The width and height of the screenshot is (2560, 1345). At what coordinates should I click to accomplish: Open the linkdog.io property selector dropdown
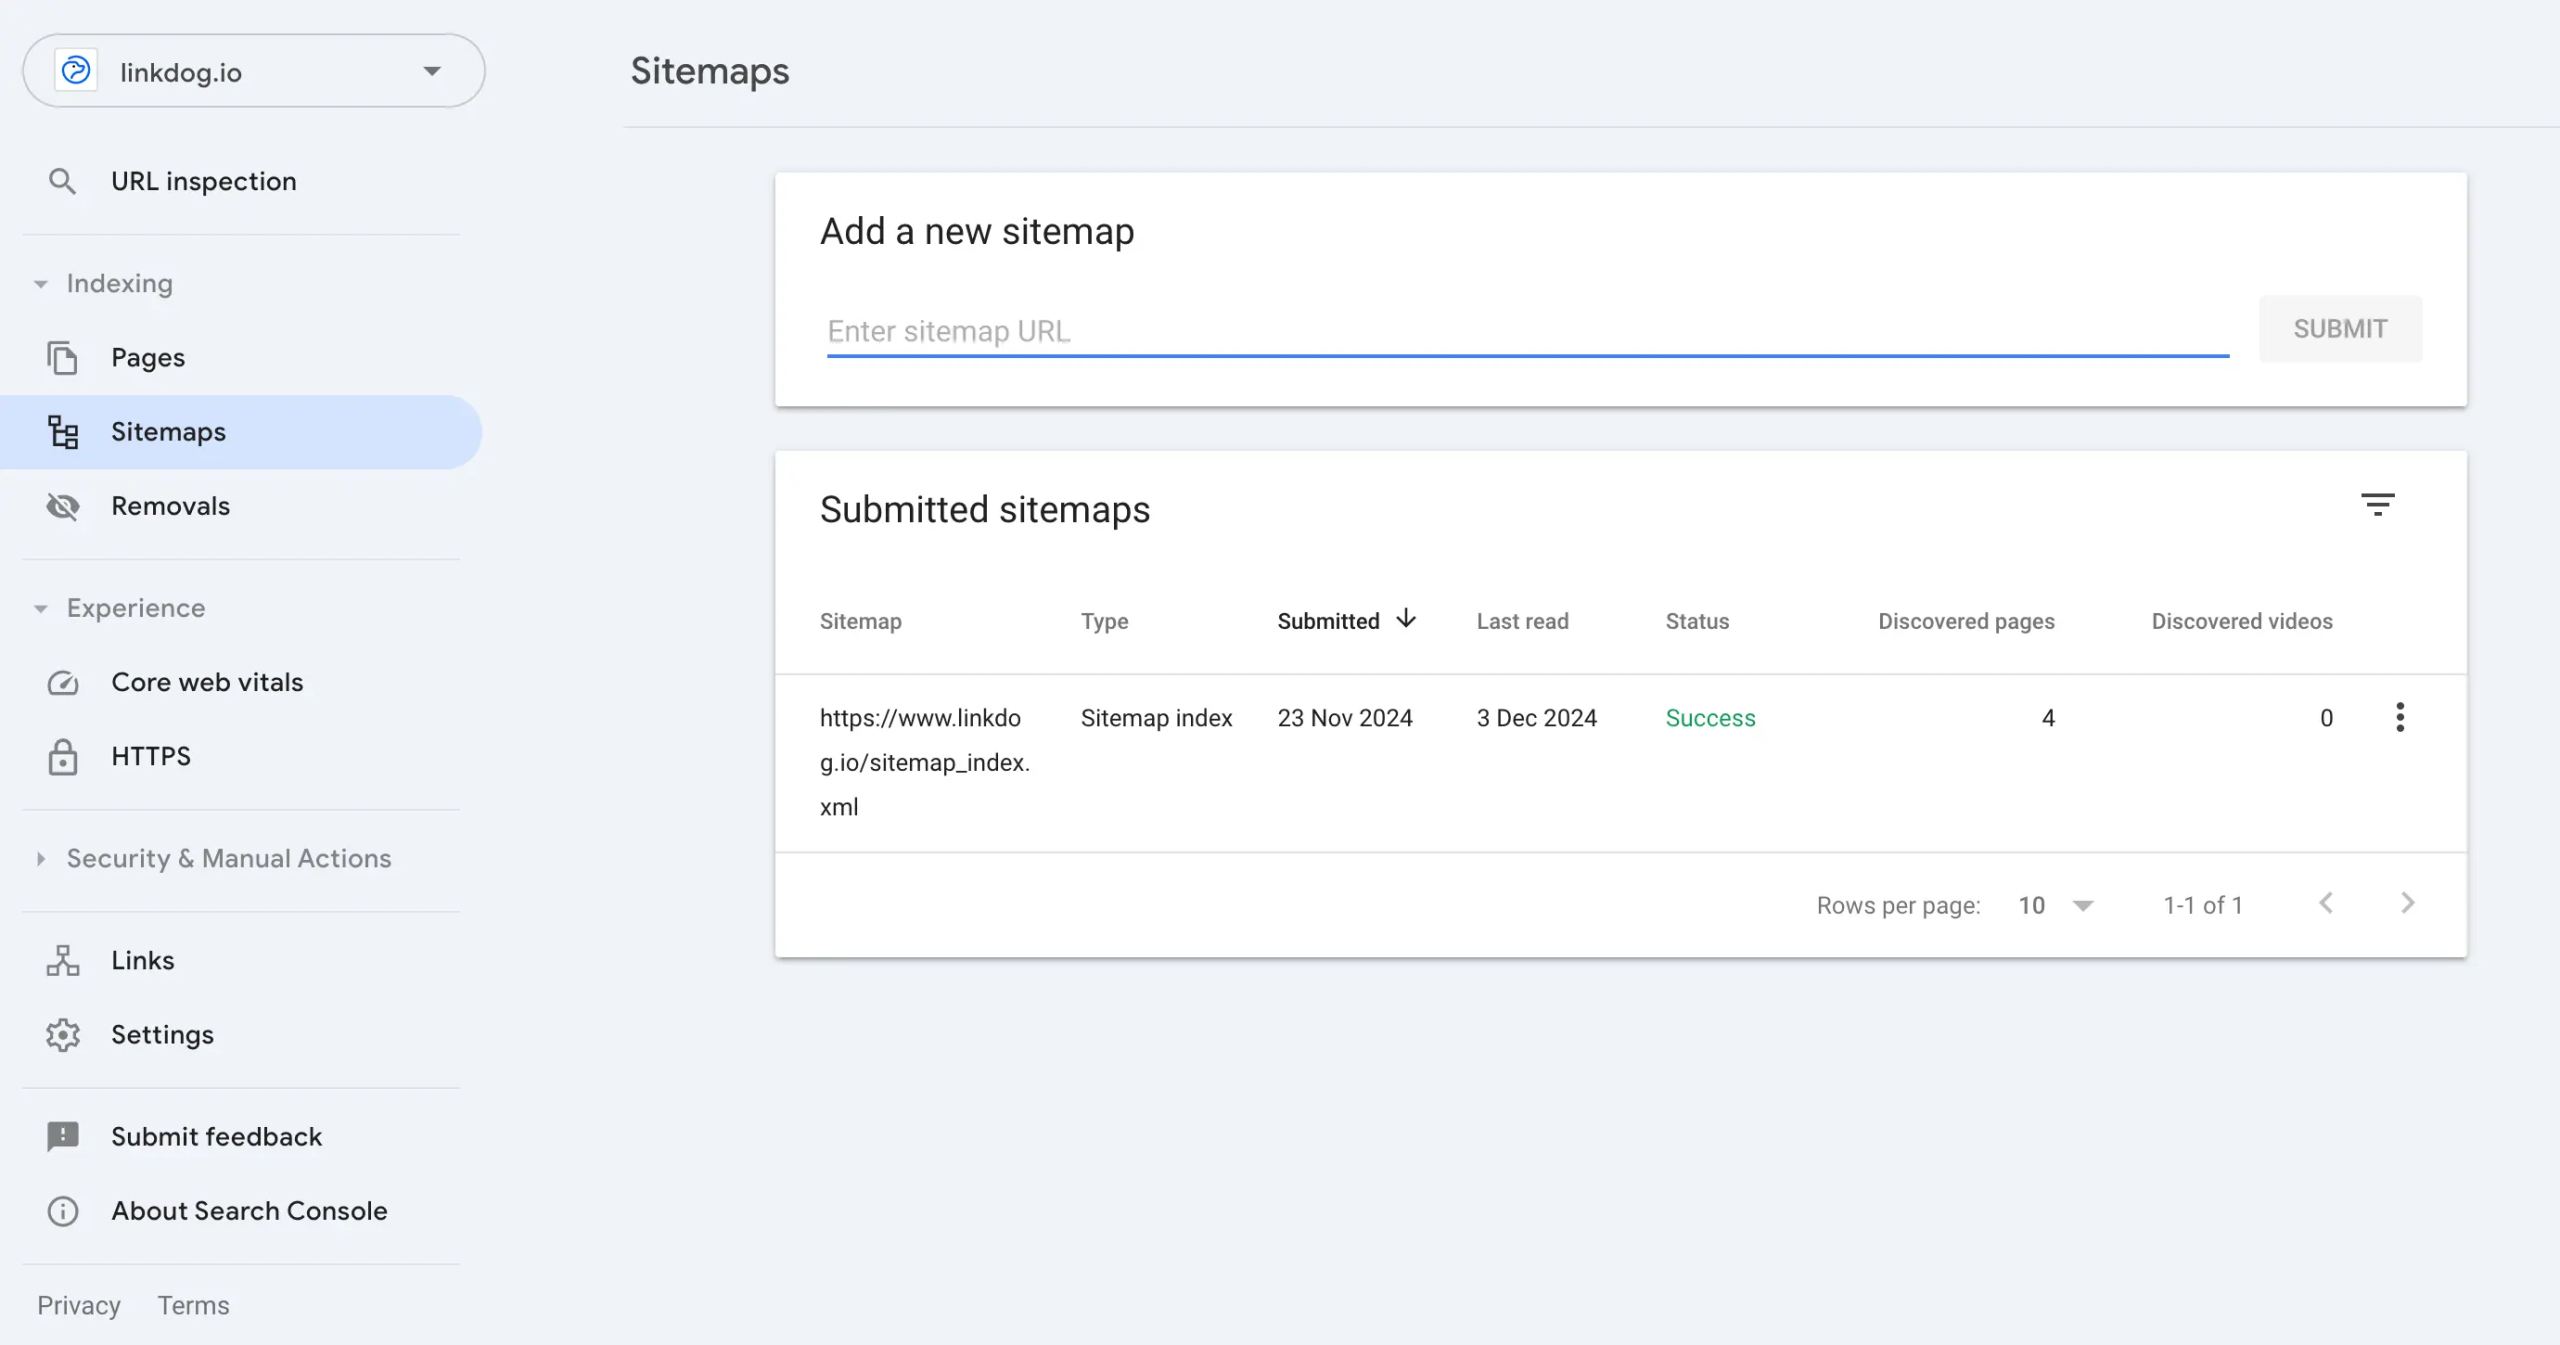[x=254, y=71]
